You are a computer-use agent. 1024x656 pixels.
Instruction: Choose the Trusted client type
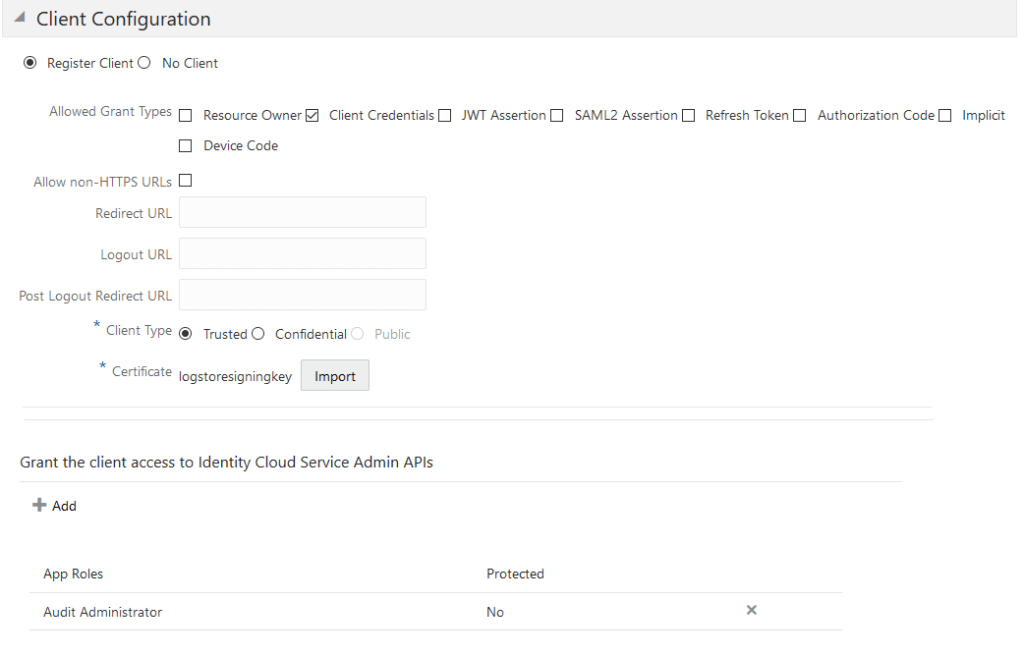coord(185,334)
